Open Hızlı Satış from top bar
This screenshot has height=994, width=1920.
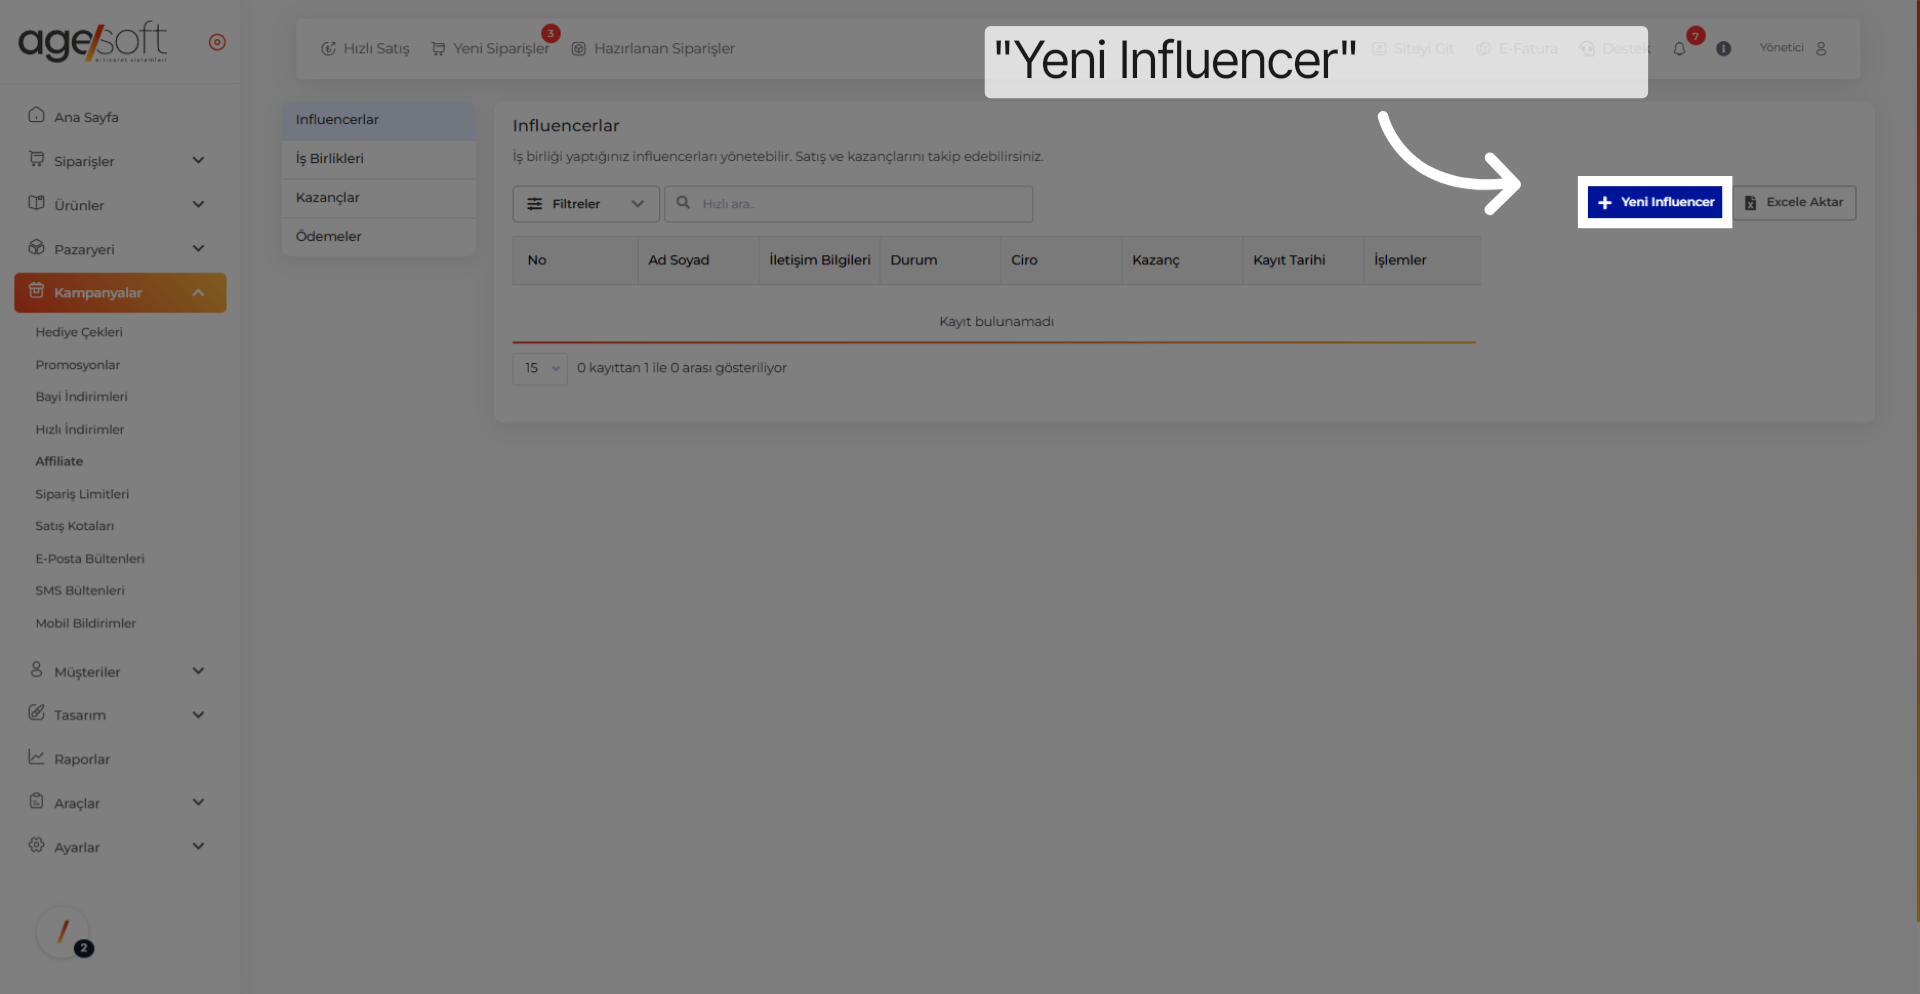click(x=365, y=48)
